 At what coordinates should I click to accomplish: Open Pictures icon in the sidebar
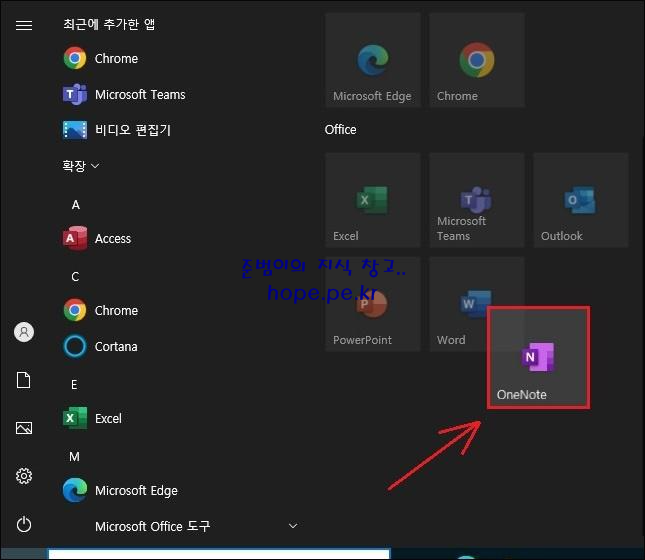point(24,428)
